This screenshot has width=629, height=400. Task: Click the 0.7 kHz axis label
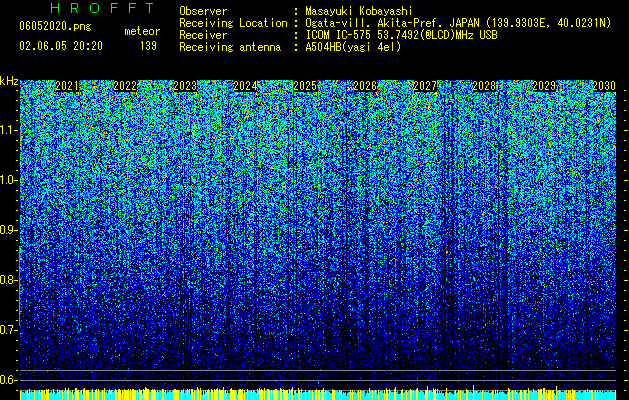click(x=9, y=330)
